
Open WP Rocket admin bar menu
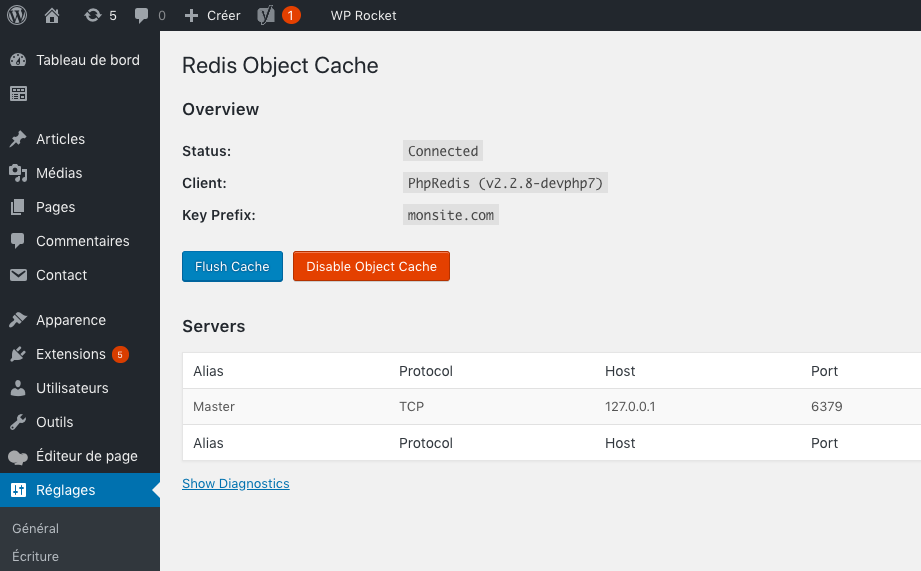(x=363, y=16)
